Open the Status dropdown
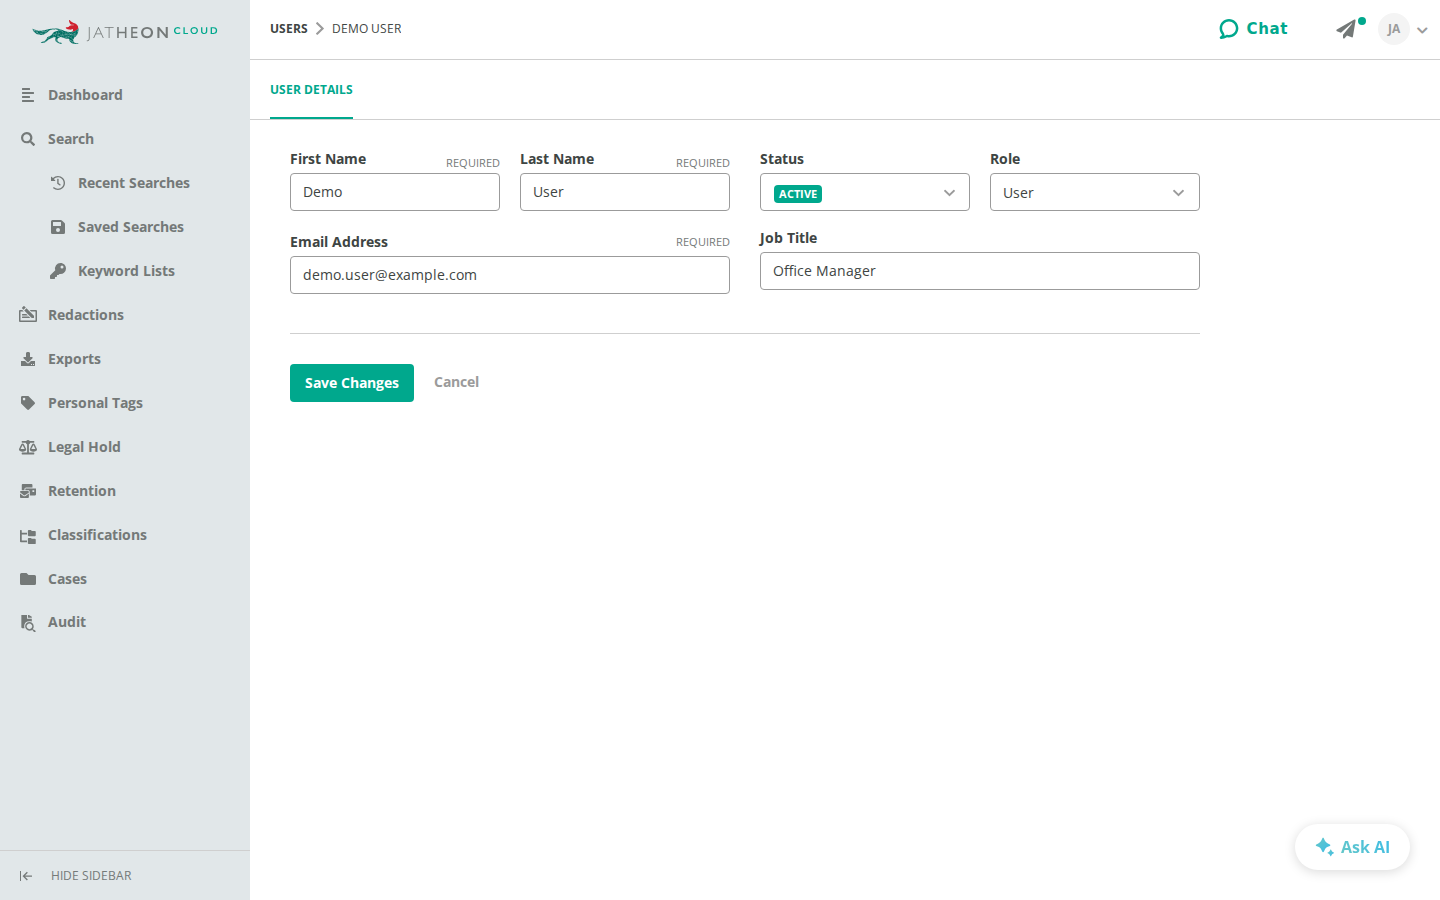This screenshot has width=1440, height=900. coord(865,192)
